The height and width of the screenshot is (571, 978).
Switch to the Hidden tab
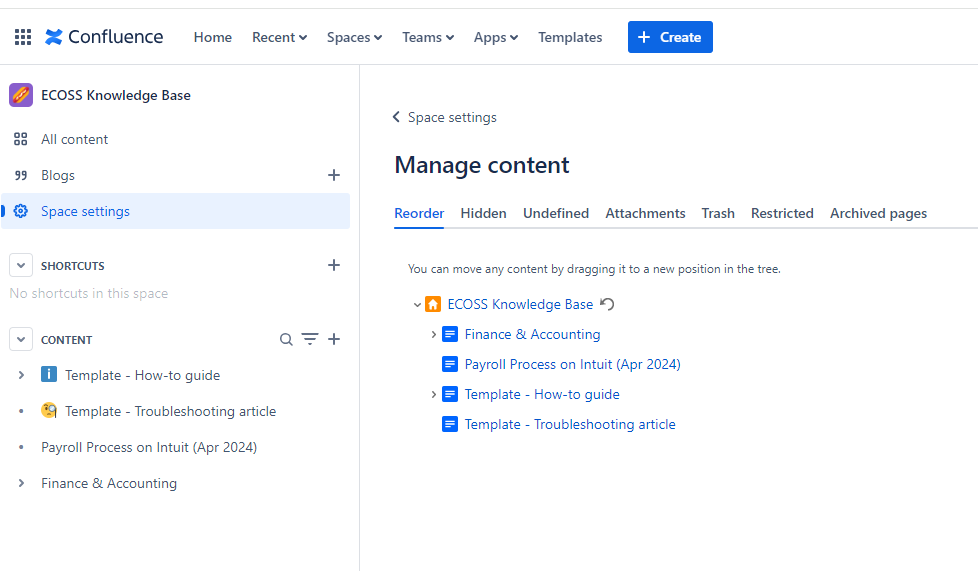pos(483,213)
